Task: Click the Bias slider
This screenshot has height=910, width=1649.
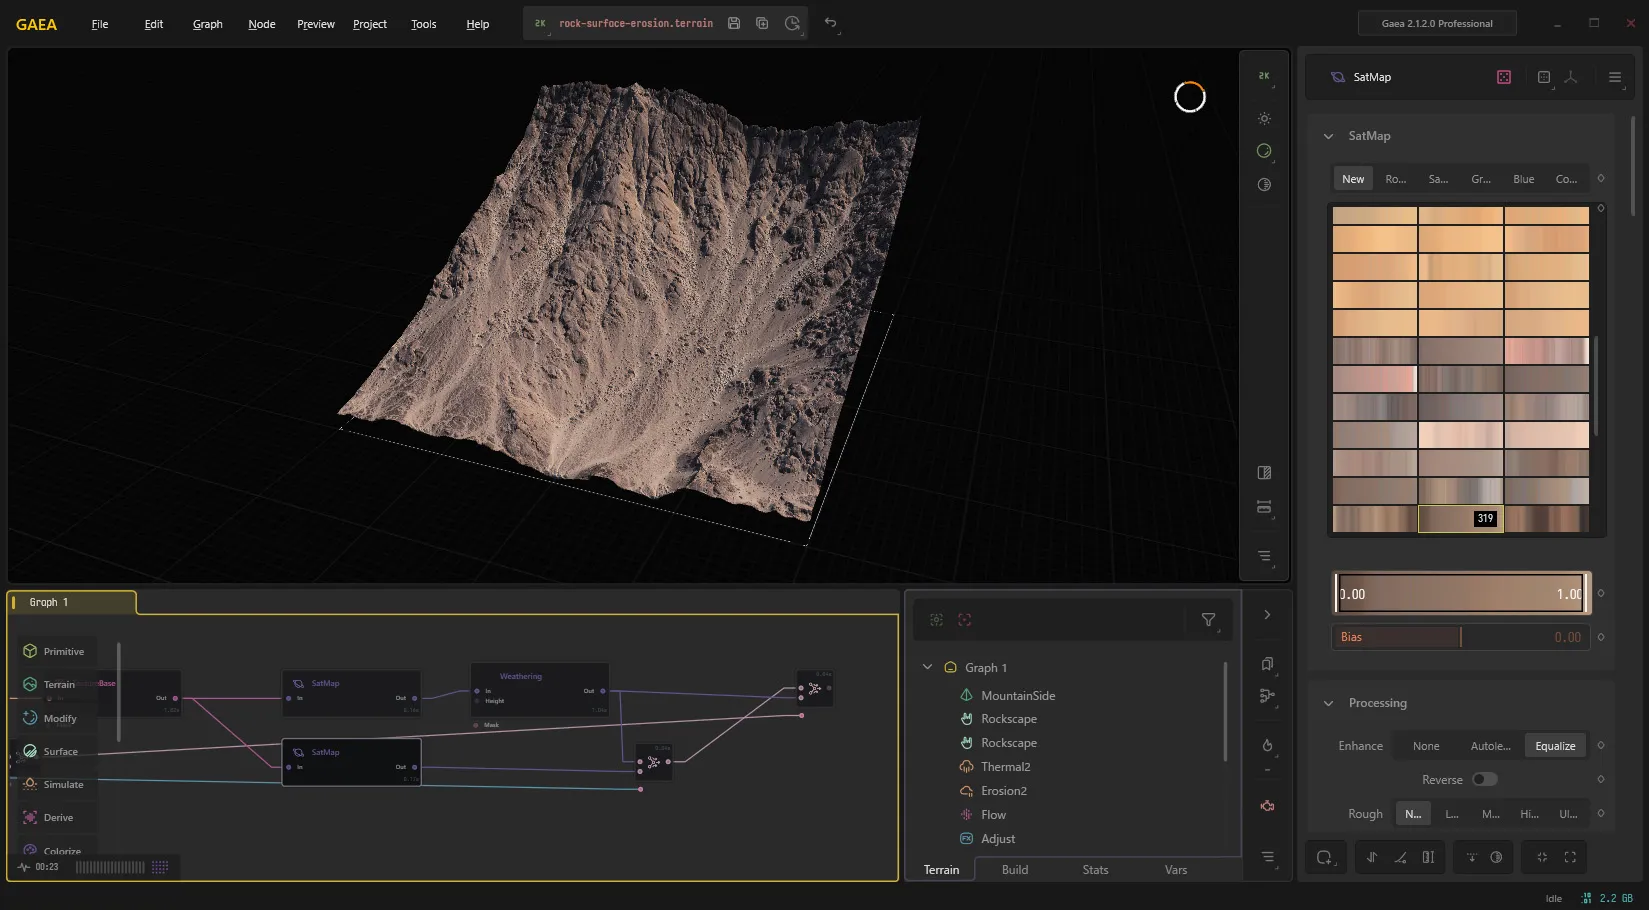Action: click(1460, 637)
